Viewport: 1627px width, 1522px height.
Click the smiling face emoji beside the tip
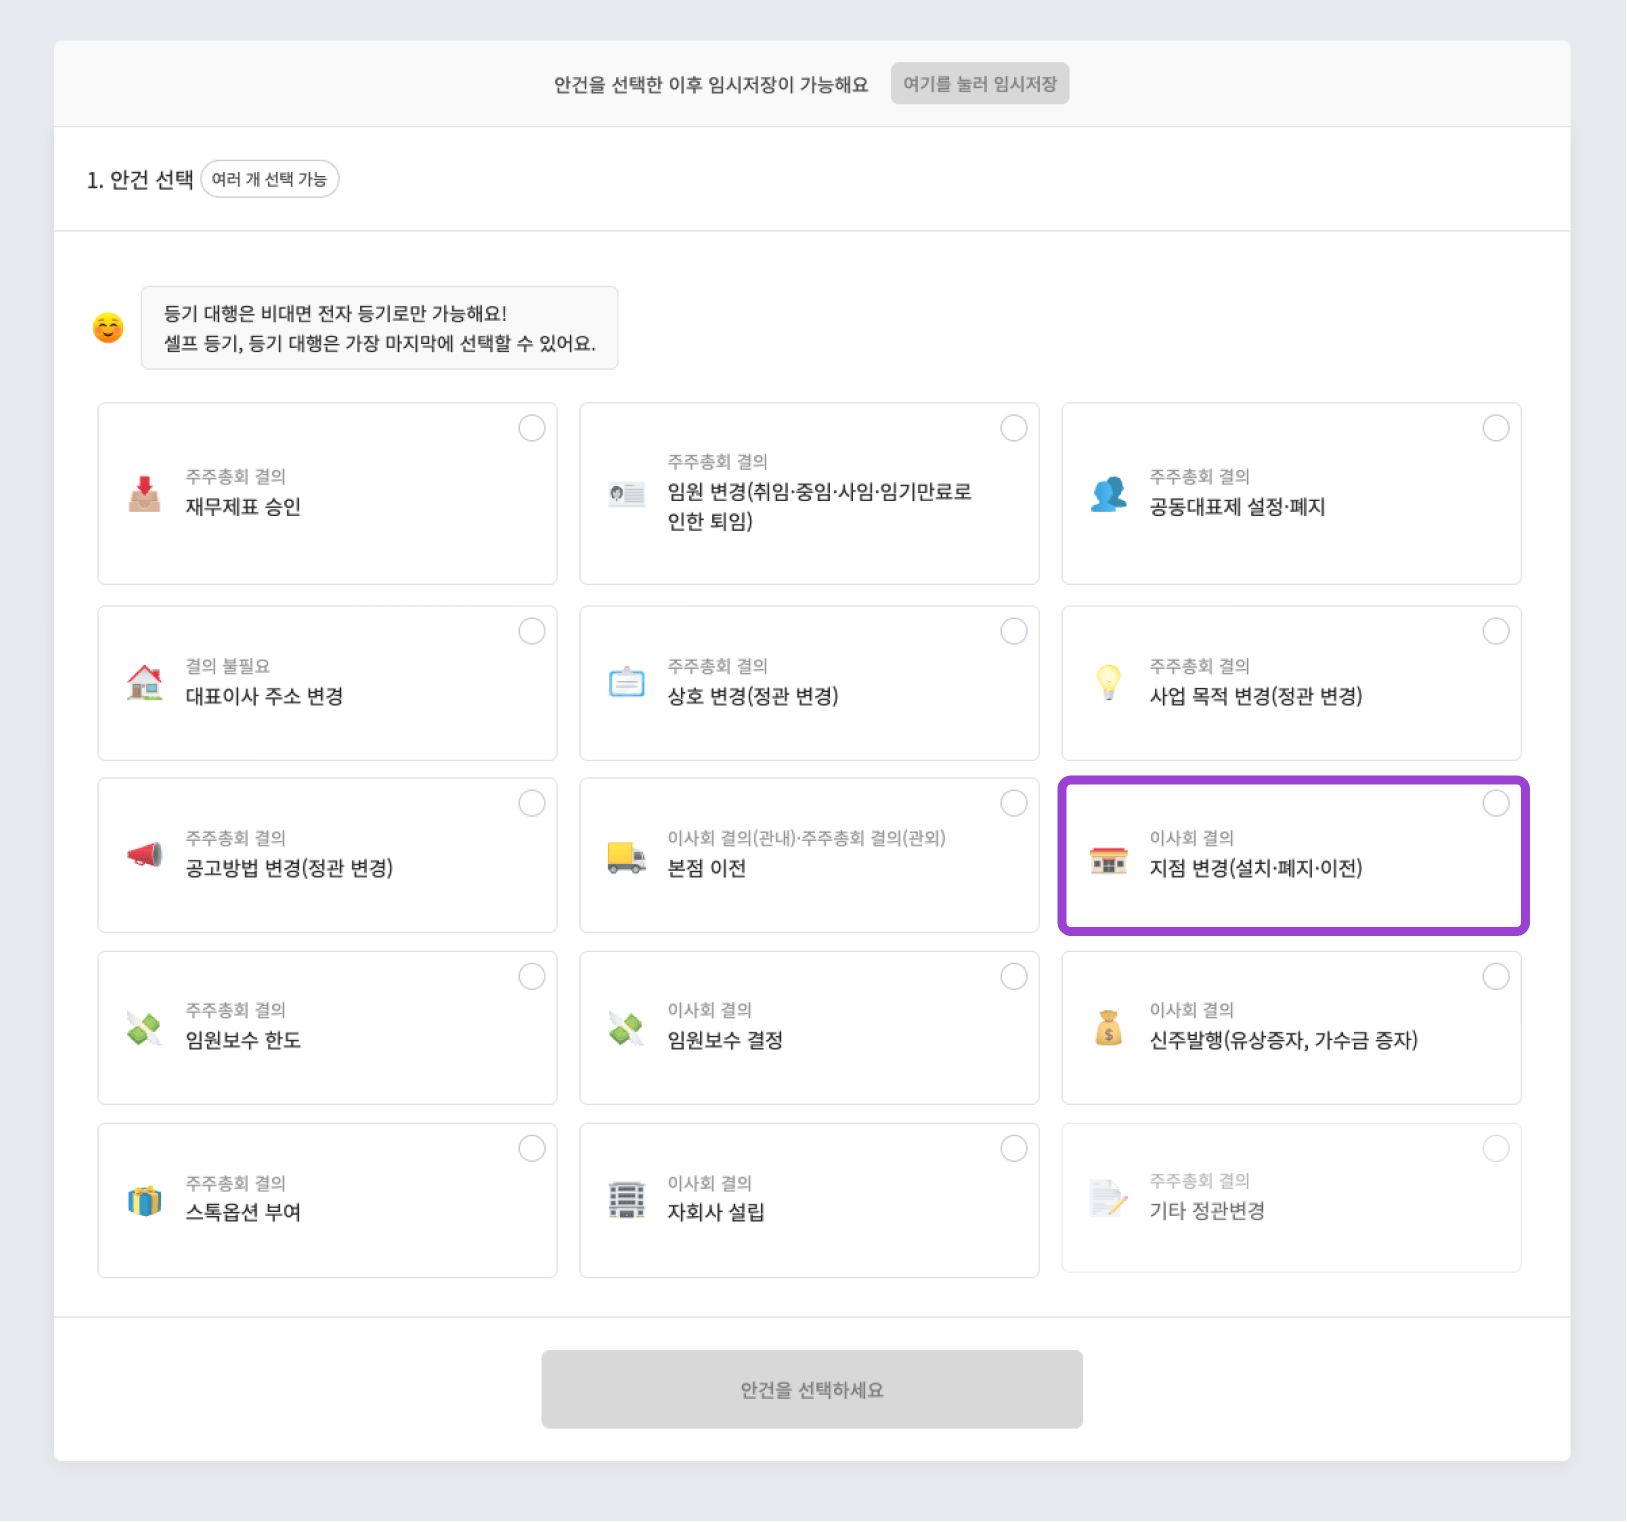click(x=108, y=327)
